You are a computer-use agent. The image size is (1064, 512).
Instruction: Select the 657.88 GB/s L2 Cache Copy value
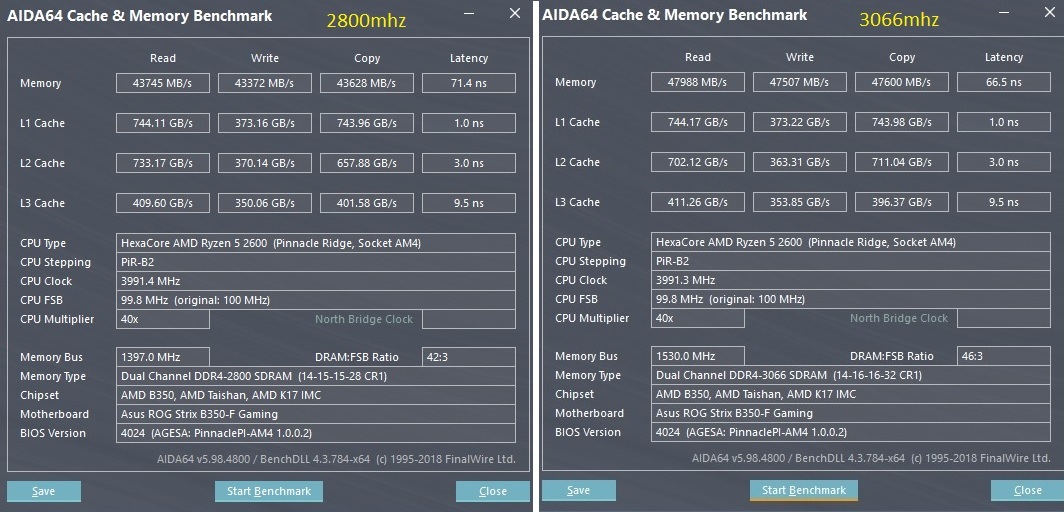point(366,163)
